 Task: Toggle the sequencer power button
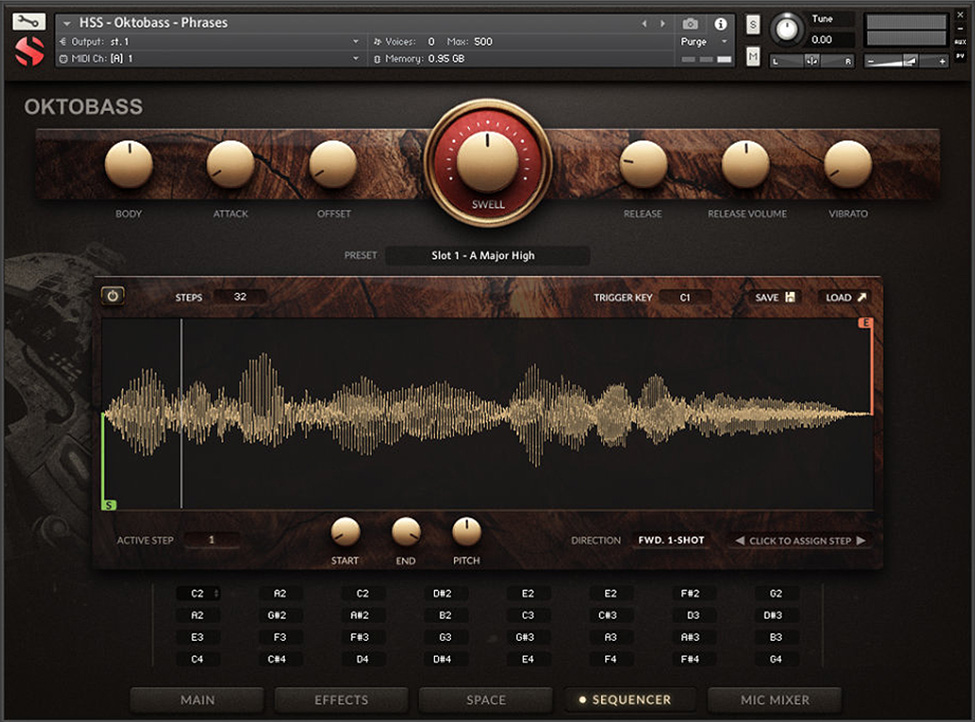click(x=113, y=296)
